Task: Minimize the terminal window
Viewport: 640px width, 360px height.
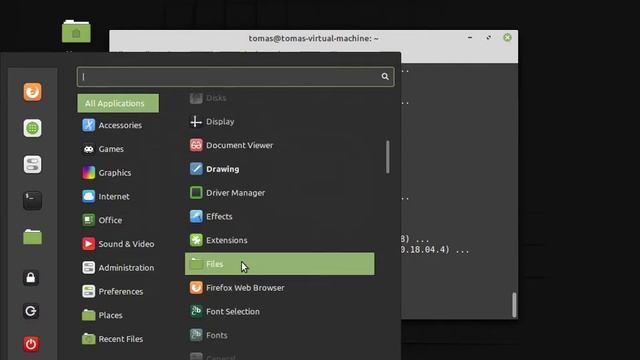Action: click(x=470, y=38)
